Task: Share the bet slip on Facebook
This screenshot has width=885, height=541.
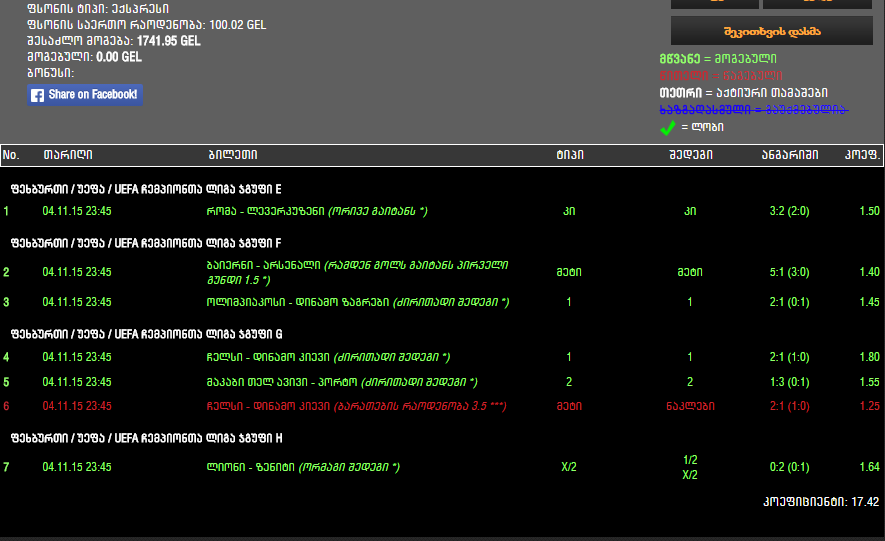Action: tap(85, 95)
